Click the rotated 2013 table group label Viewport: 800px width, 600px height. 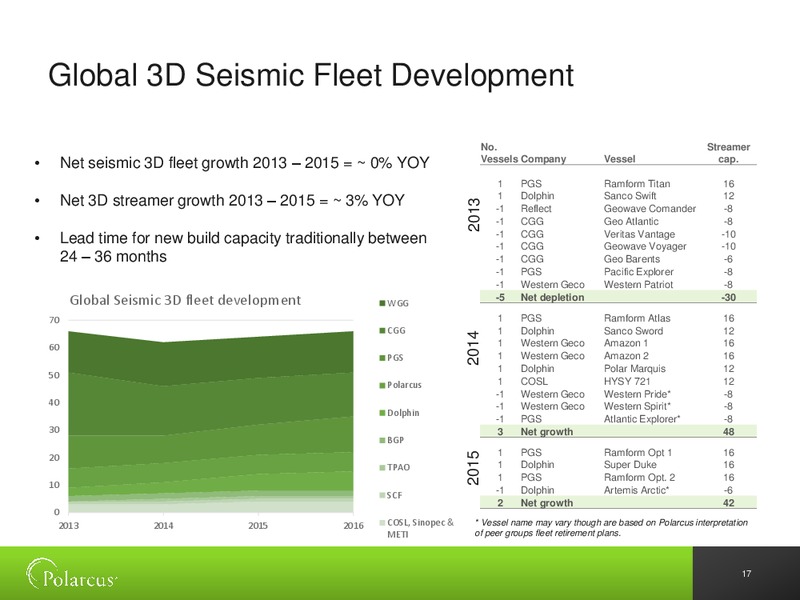pos(474,215)
